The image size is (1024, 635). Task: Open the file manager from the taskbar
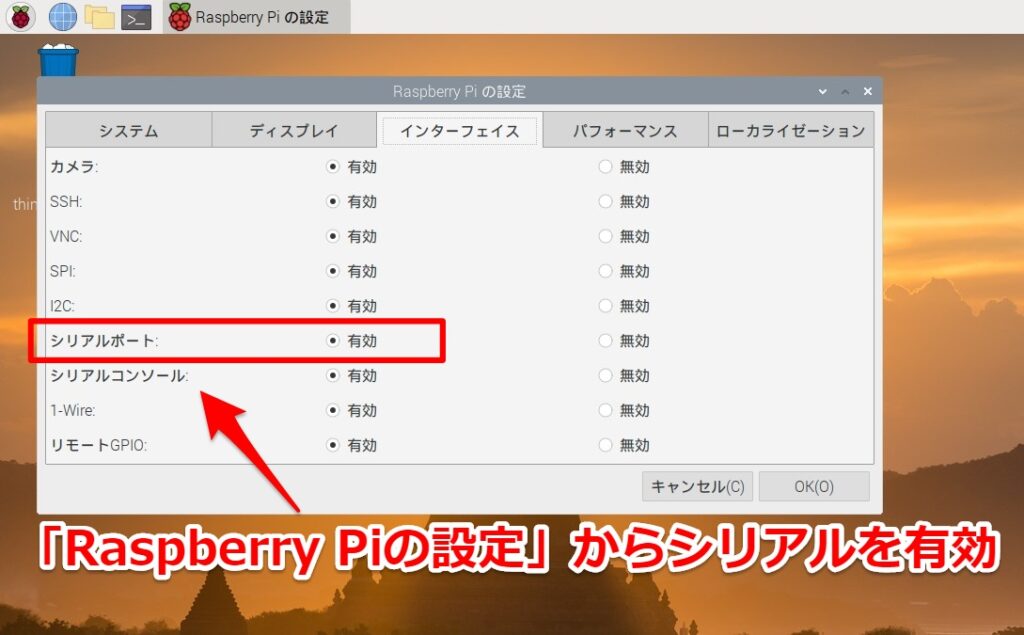[100, 17]
